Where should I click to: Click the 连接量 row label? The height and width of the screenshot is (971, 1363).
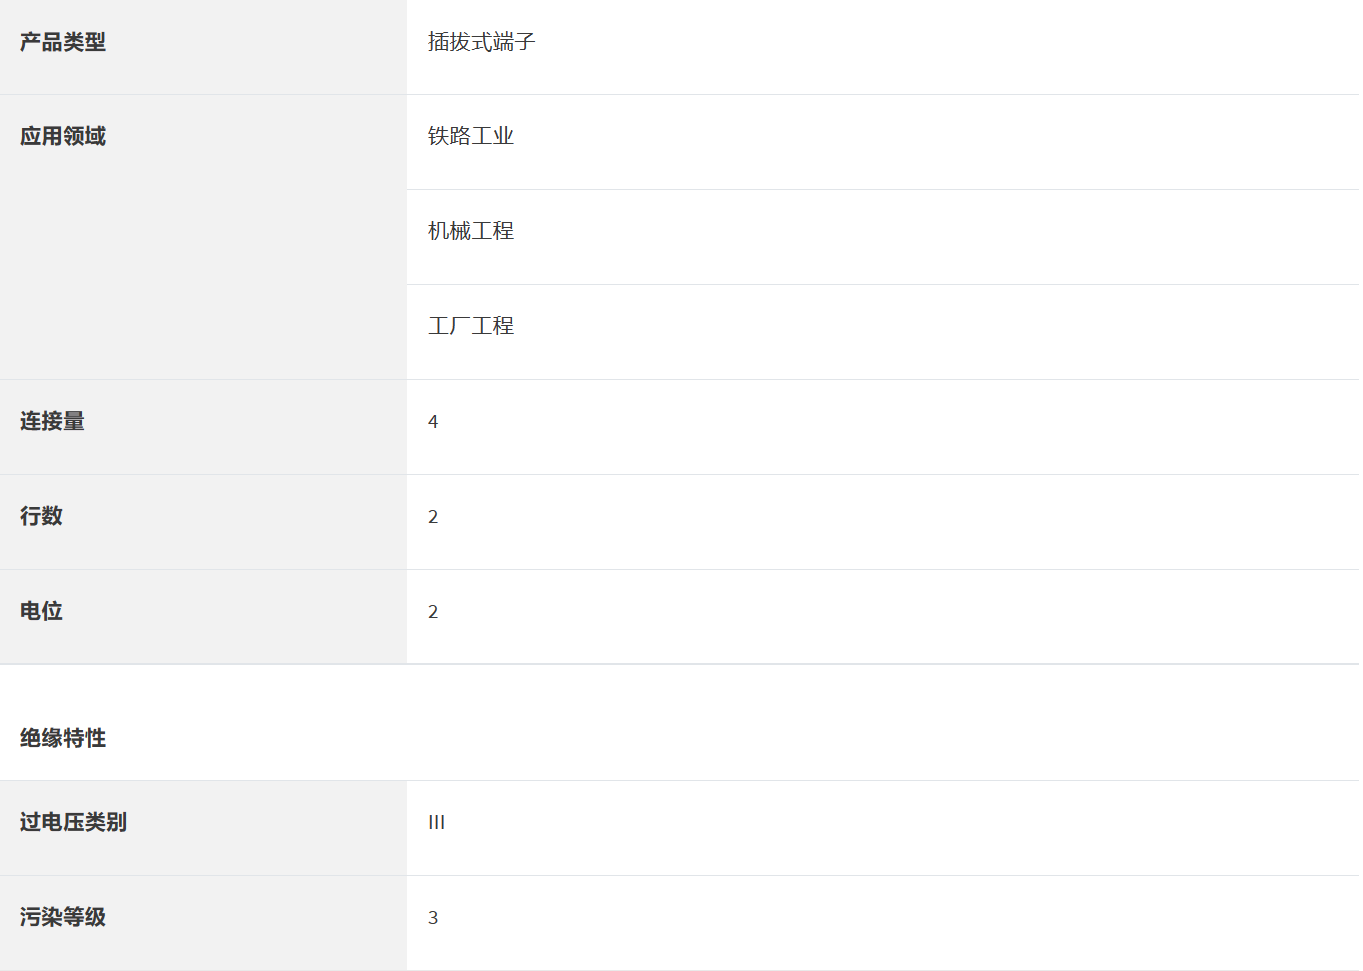[52, 421]
